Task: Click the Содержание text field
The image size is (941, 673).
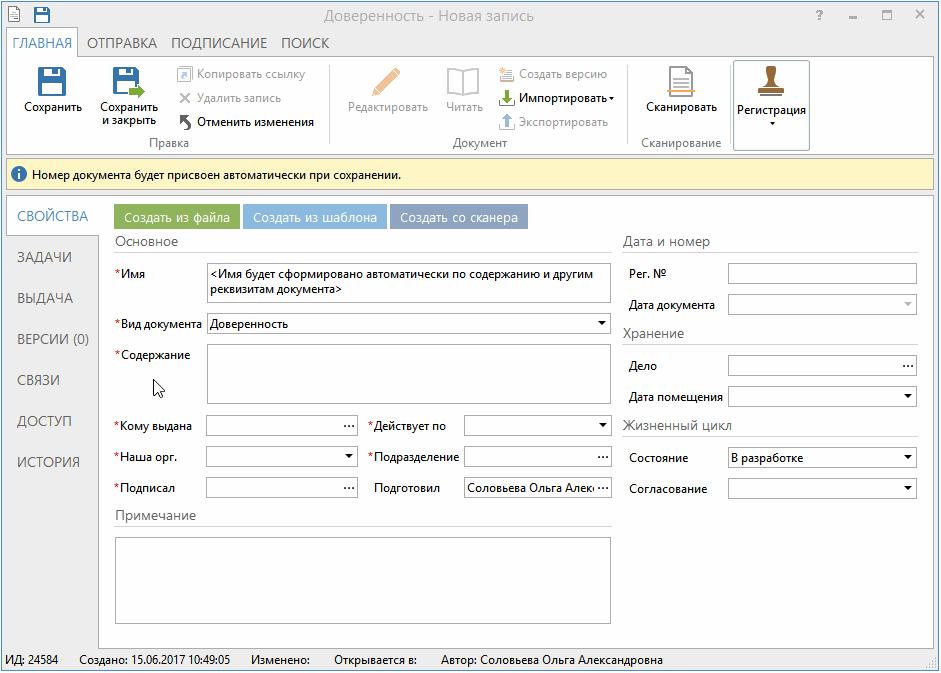Action: (x=408, y=373)
